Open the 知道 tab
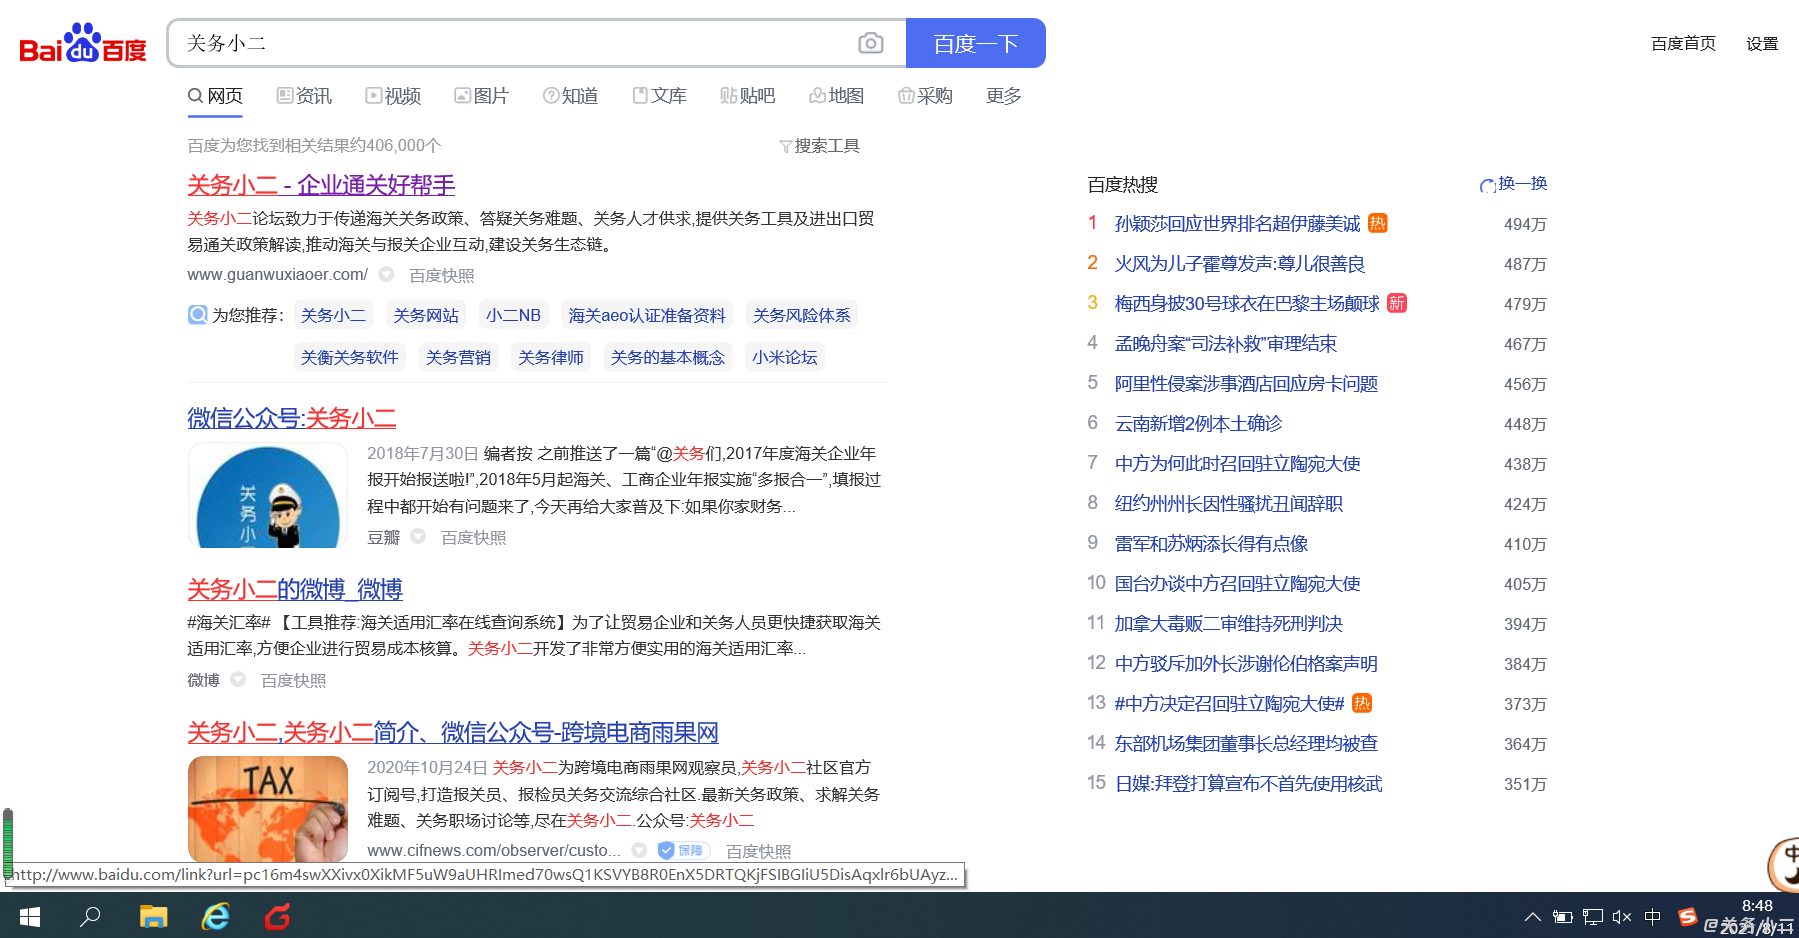This screenshot has width=1799, height=938. click(x=570, y=96)
